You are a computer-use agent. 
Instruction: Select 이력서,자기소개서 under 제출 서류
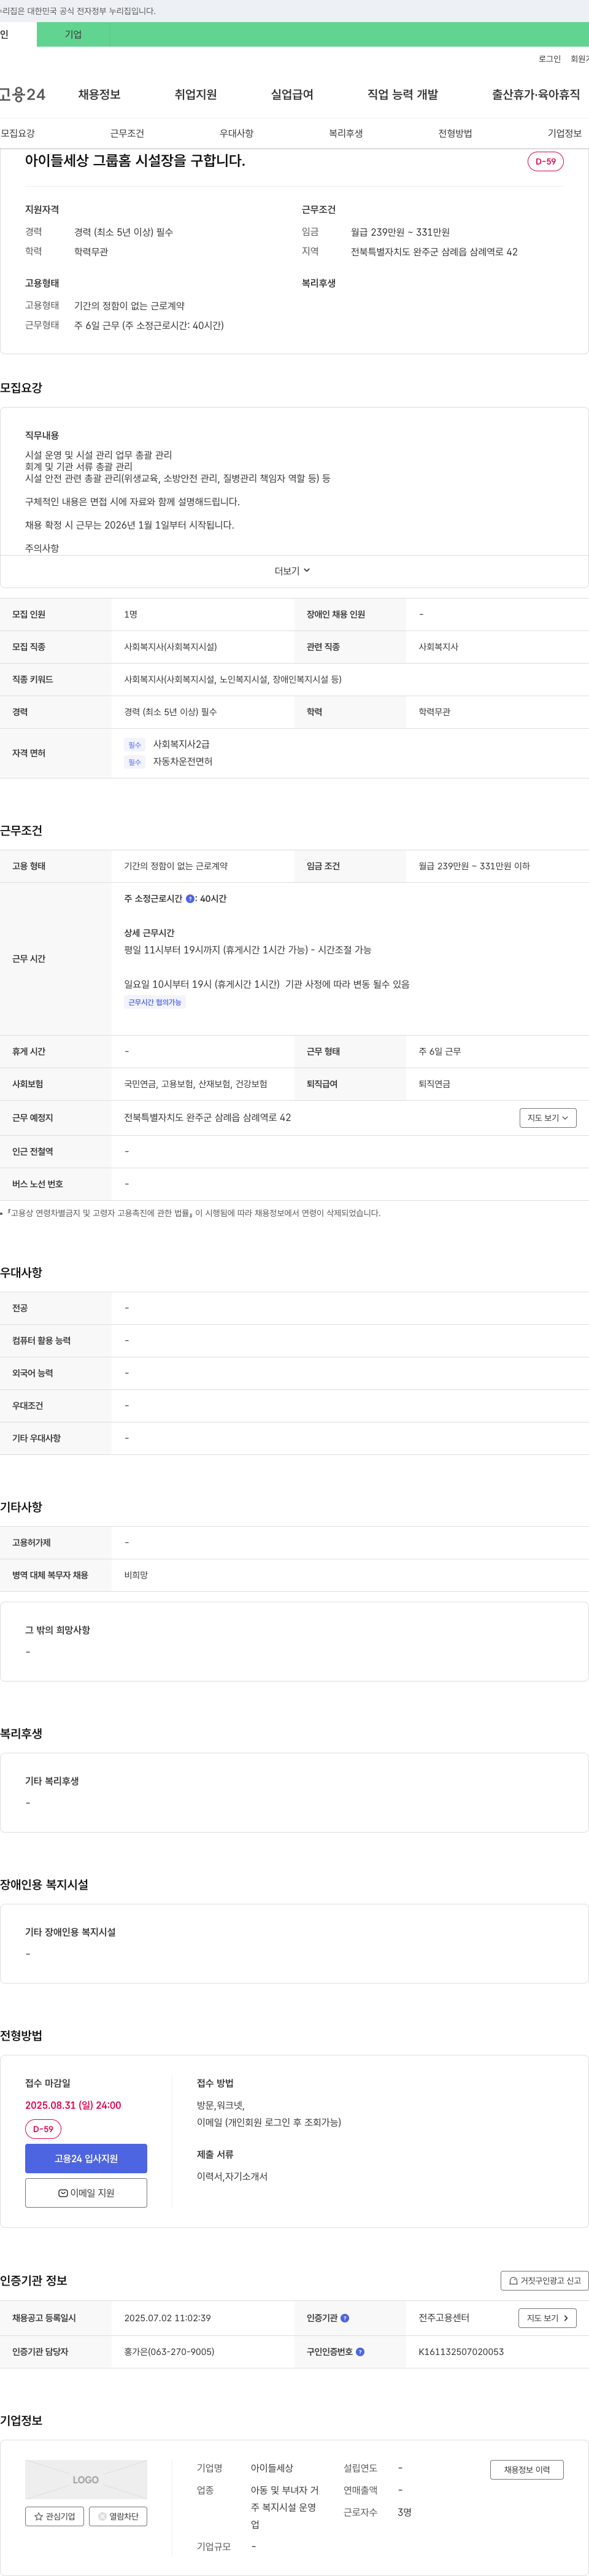tap(232, 2176)
